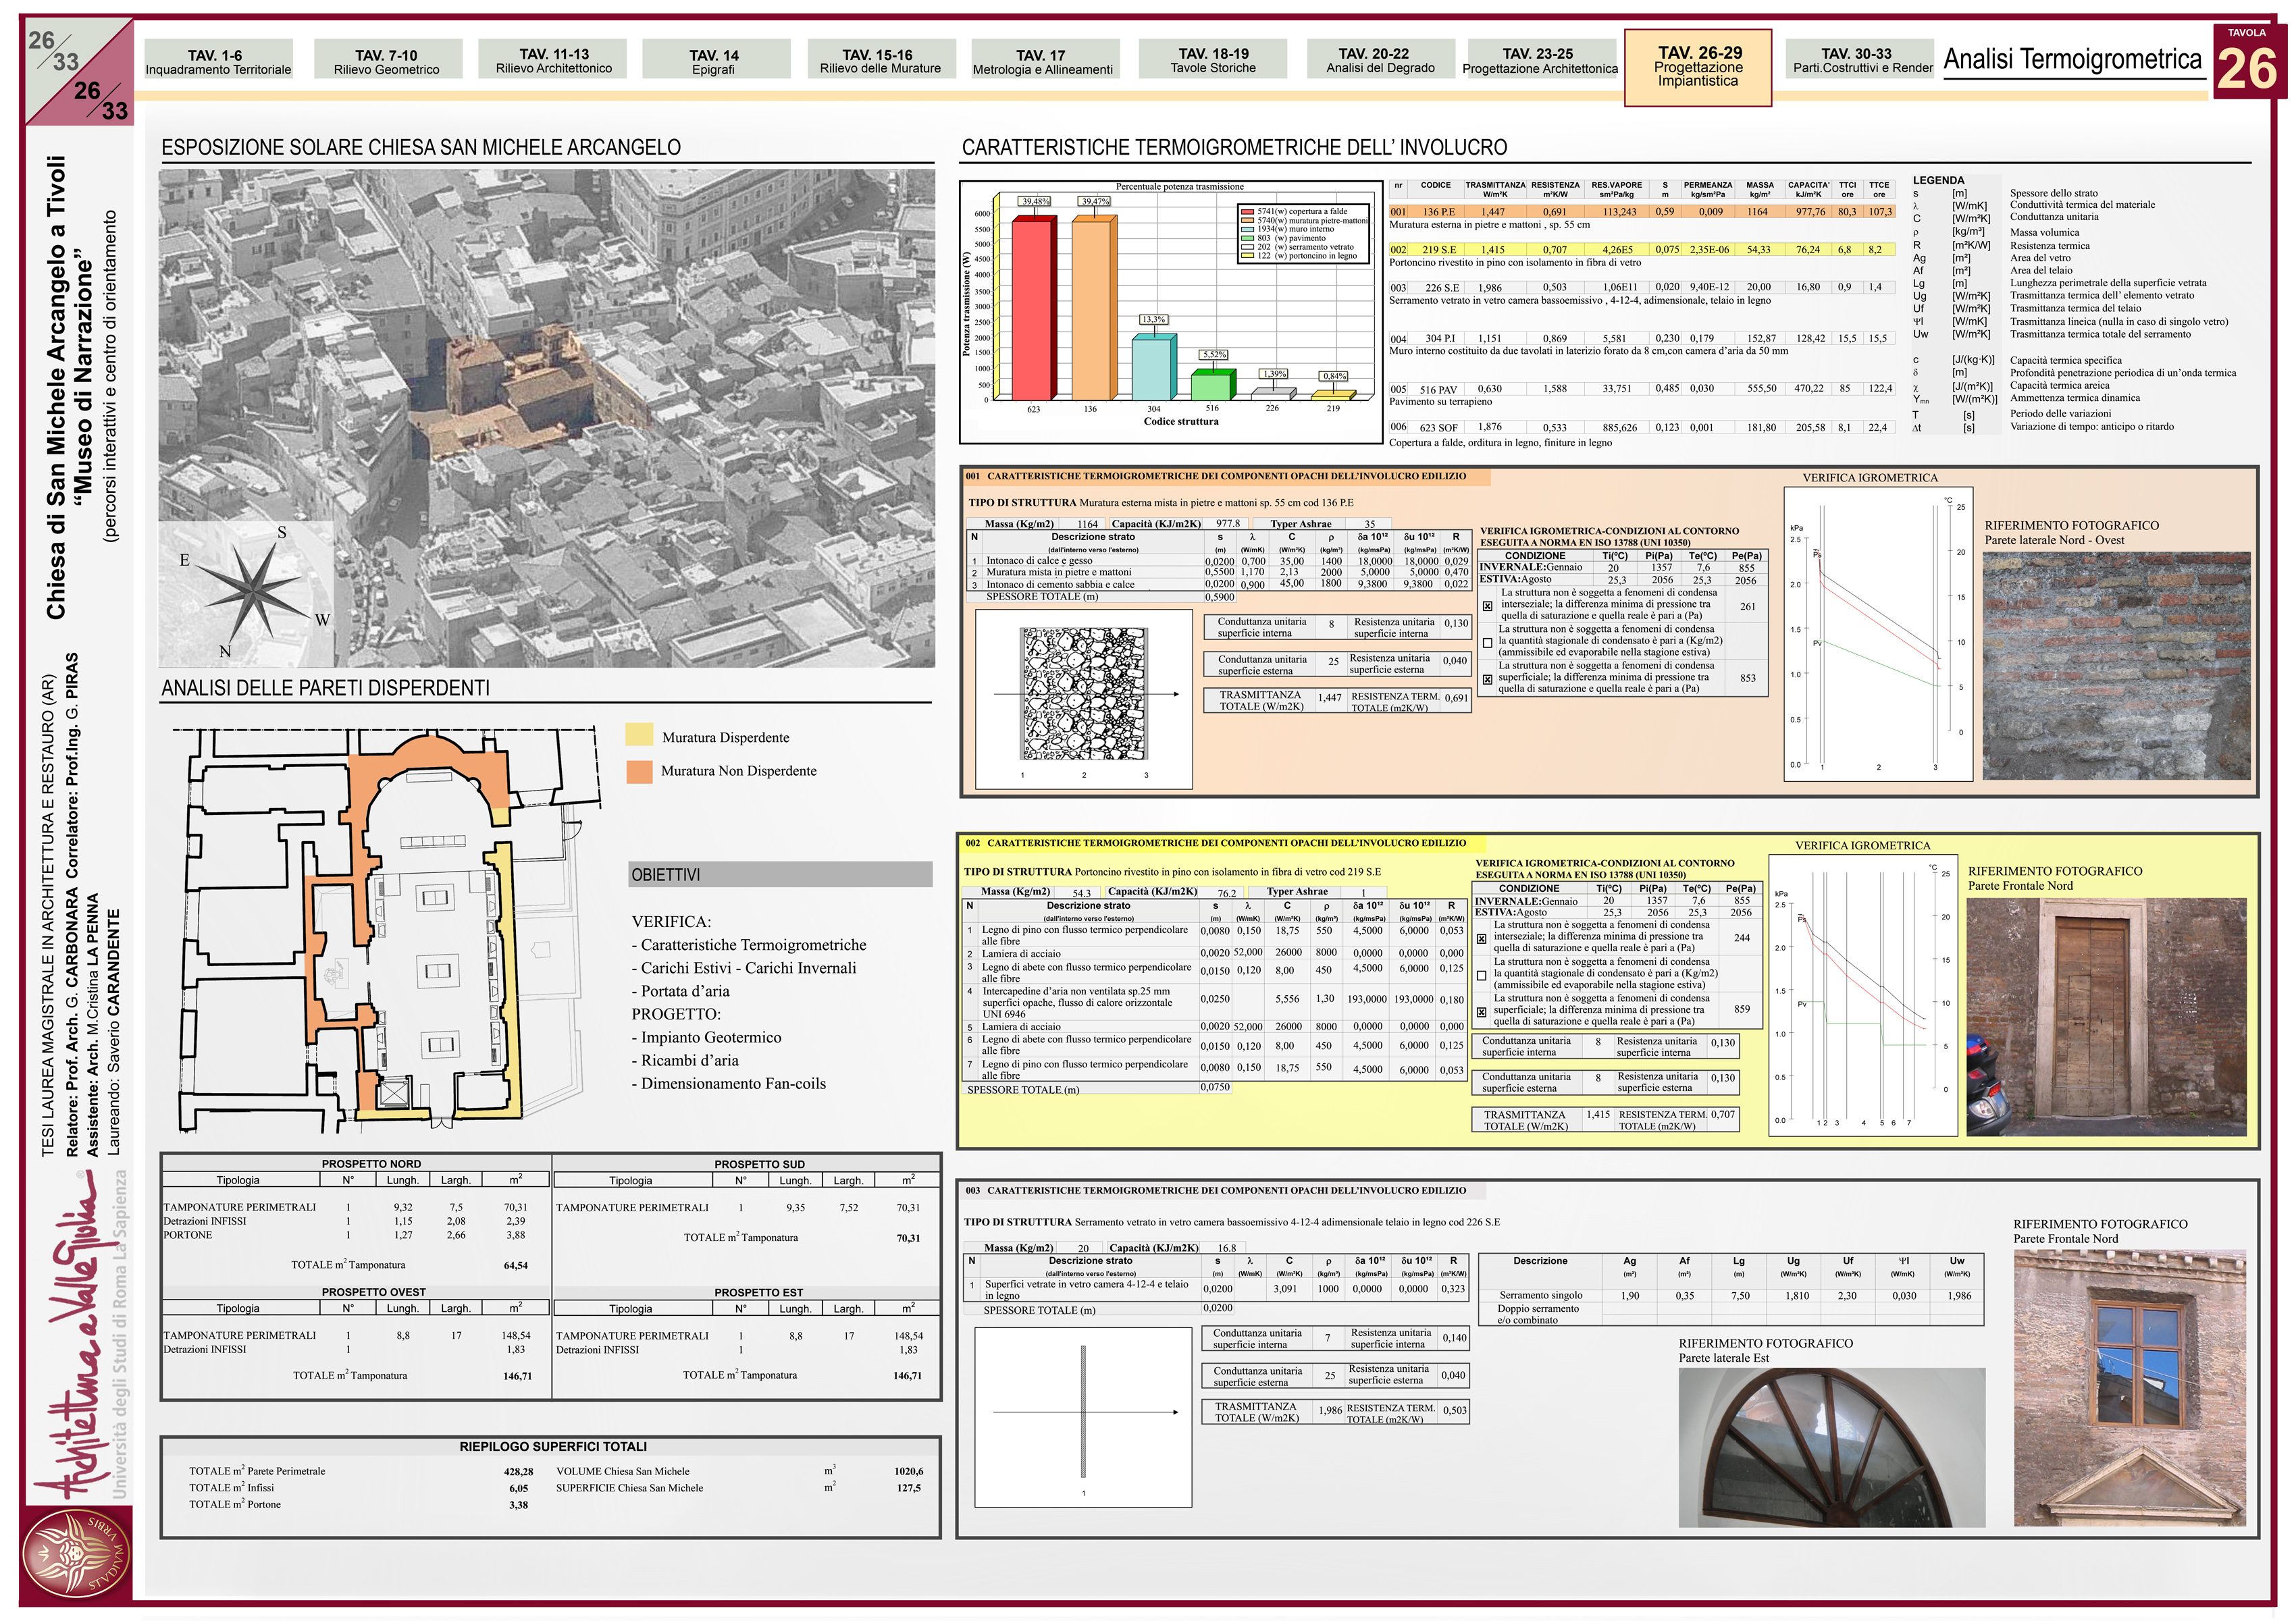This screenshot has width=2296, height=1621.
Task: Click the cyan muro interno legend swatch
Action: point(1247,229)
